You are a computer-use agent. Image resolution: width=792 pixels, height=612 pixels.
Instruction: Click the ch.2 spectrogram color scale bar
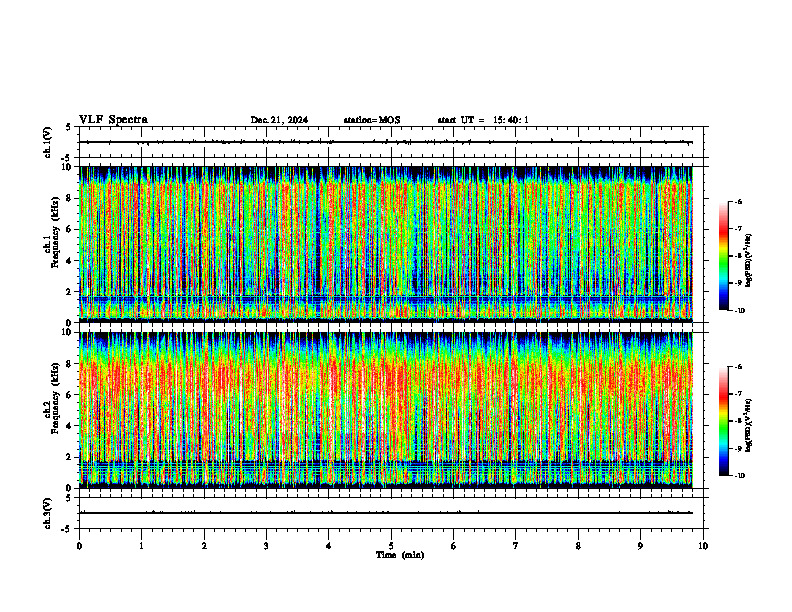pyautogui.click(x=723, y=421)
